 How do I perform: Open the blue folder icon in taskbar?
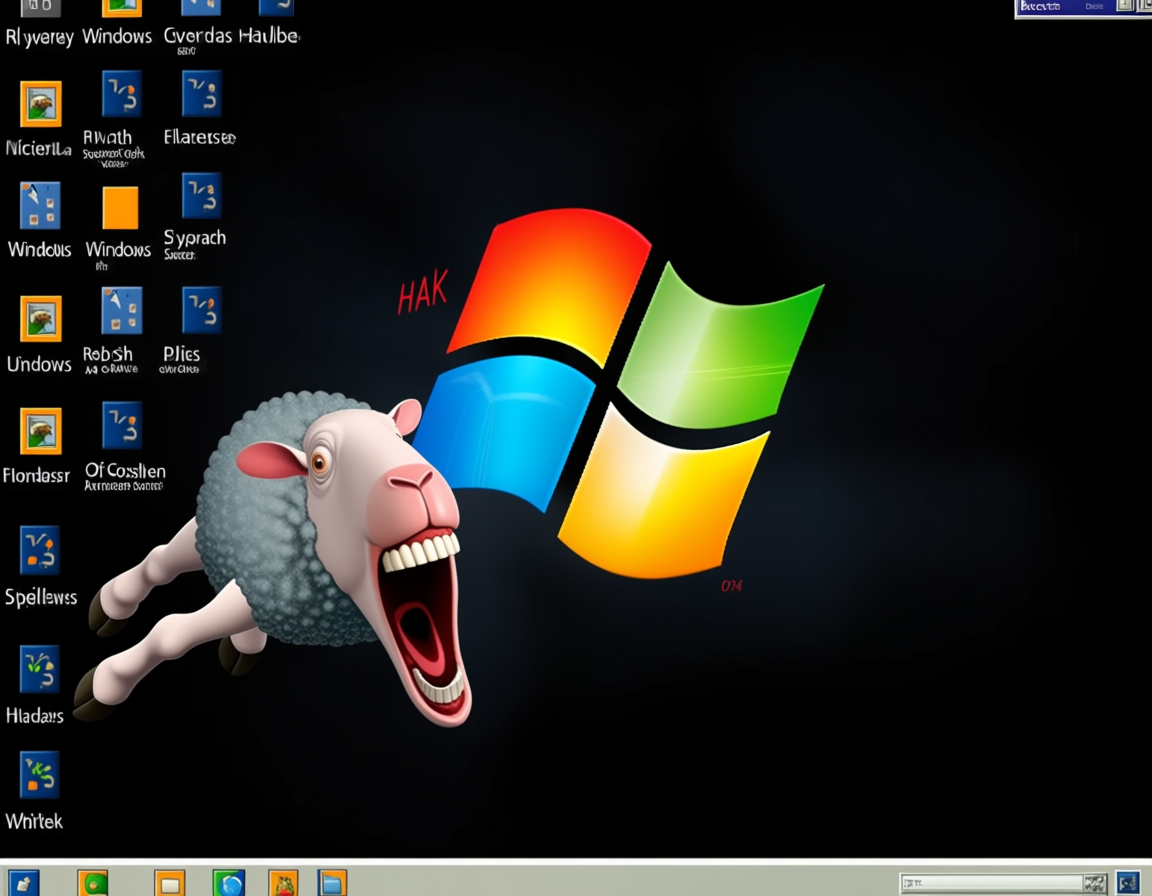coord(332,883)
